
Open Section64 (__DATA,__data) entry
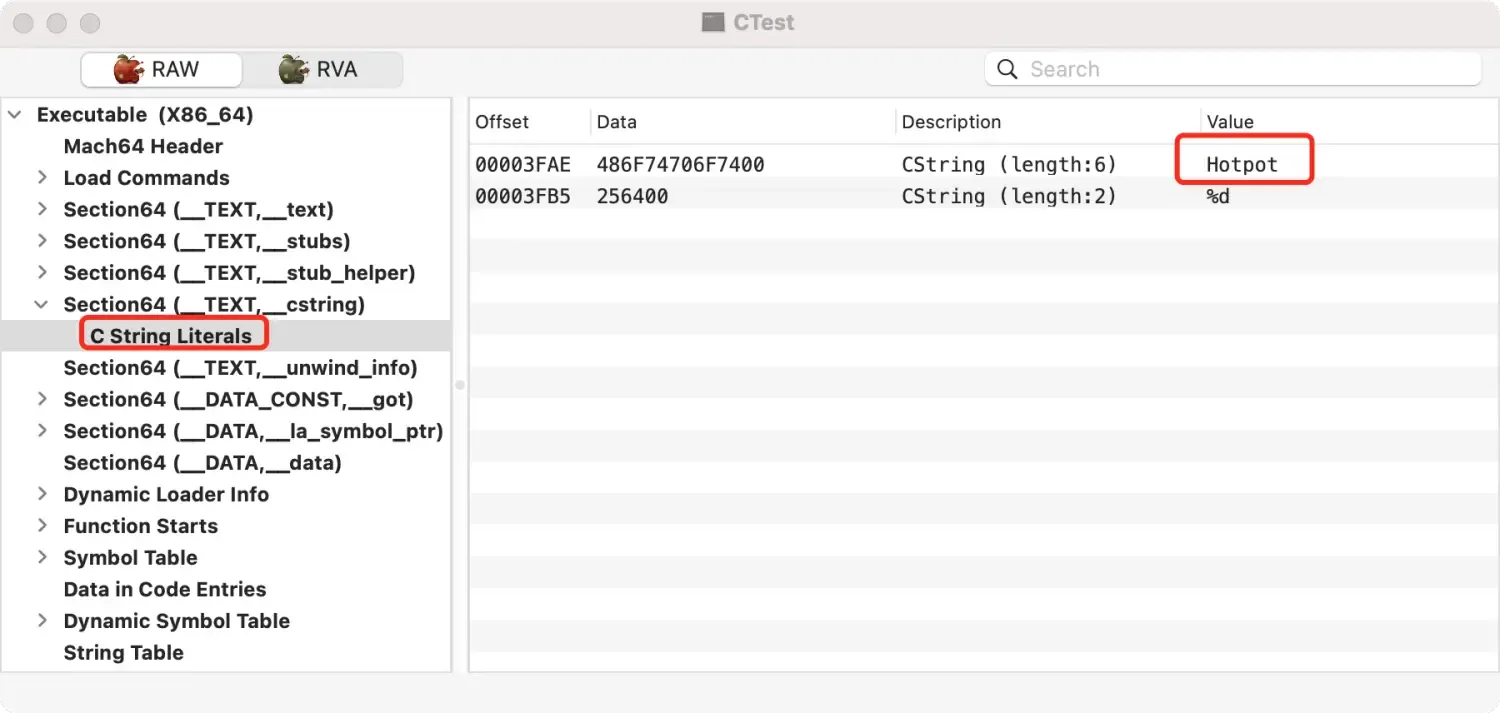click(x=202, y=463)
